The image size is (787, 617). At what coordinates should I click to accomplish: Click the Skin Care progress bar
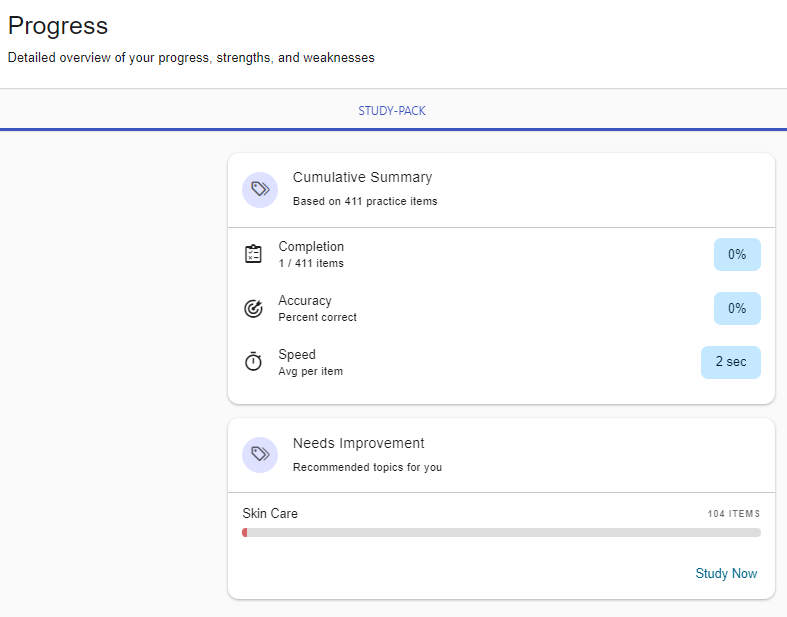pyautogui.click(x=501, y=533)
